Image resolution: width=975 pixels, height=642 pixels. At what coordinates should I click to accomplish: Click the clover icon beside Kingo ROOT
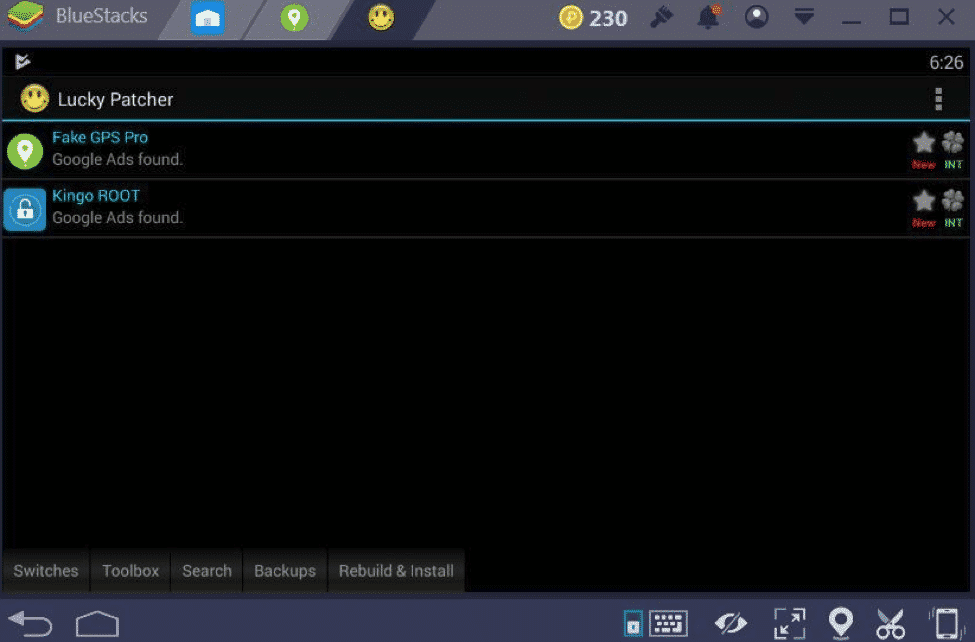(x=952, y=200)
